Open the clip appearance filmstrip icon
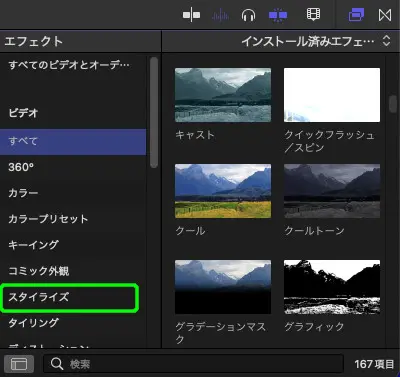Viewport: 400px width, 377px height. pyautogui.click(x=313, y=15)
